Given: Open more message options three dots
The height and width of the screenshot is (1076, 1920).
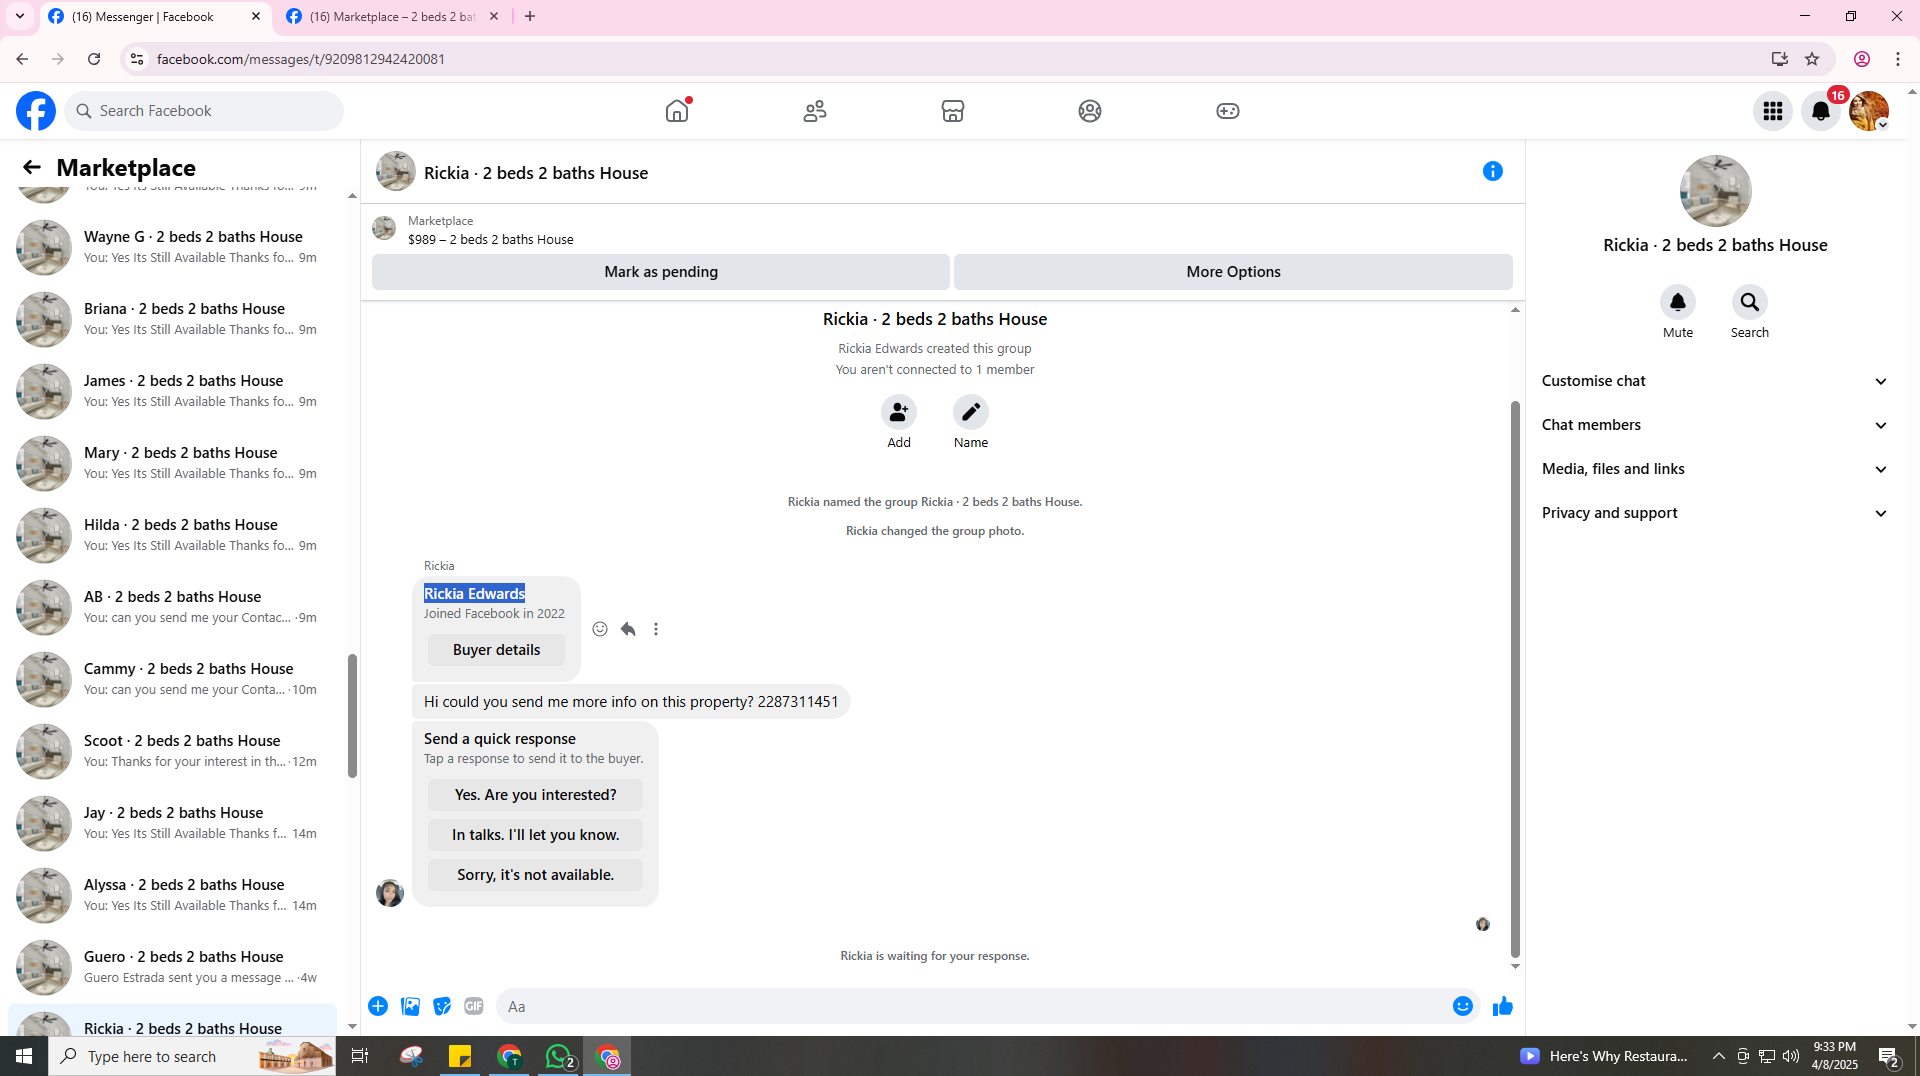Looking at the screenshot, I should [x=656, y=629].
